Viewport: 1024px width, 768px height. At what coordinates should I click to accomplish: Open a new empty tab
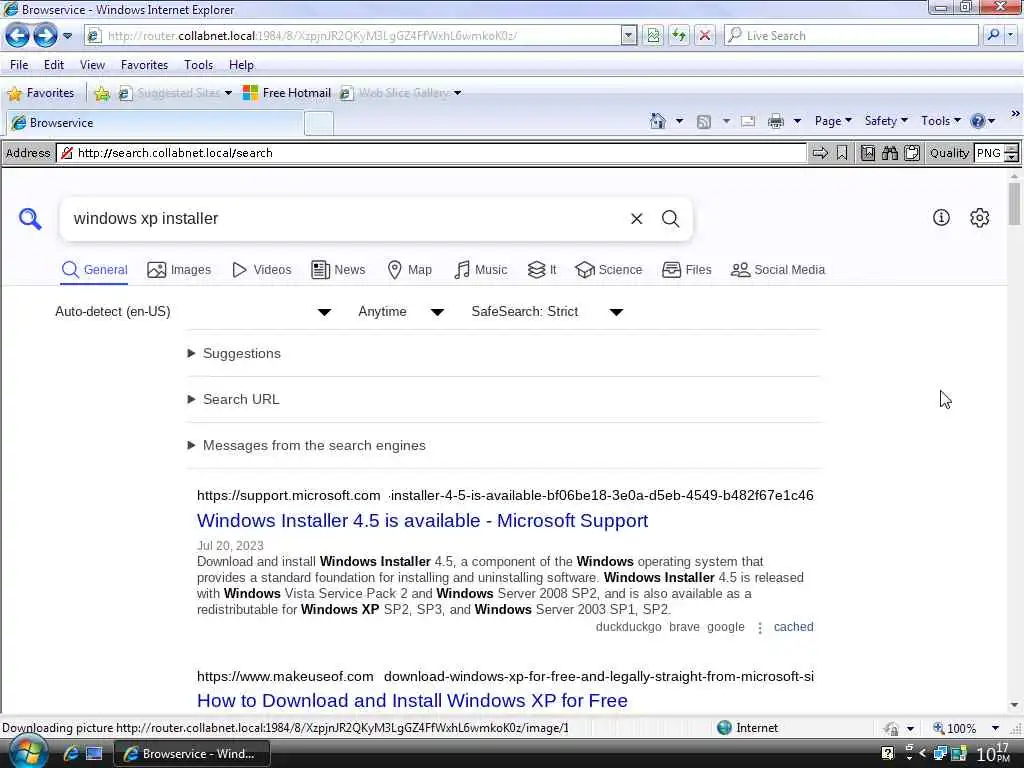(319, 123)
